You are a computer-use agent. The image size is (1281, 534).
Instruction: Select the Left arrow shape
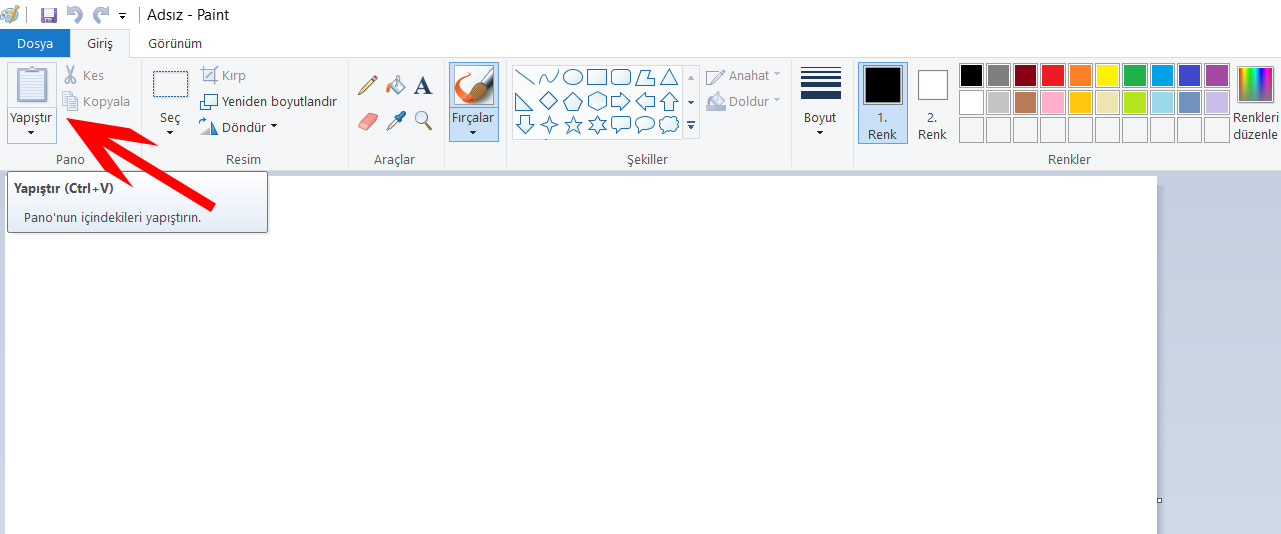pos(645,101)
